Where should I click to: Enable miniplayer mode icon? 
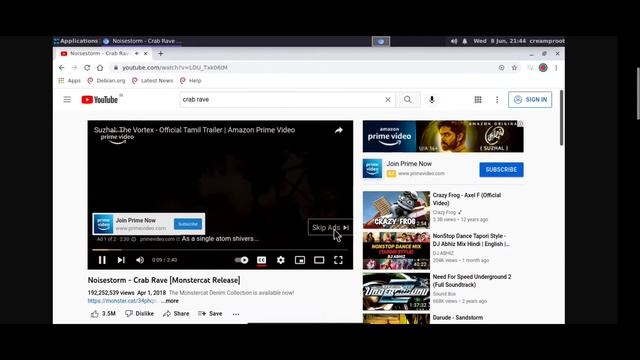300,260
